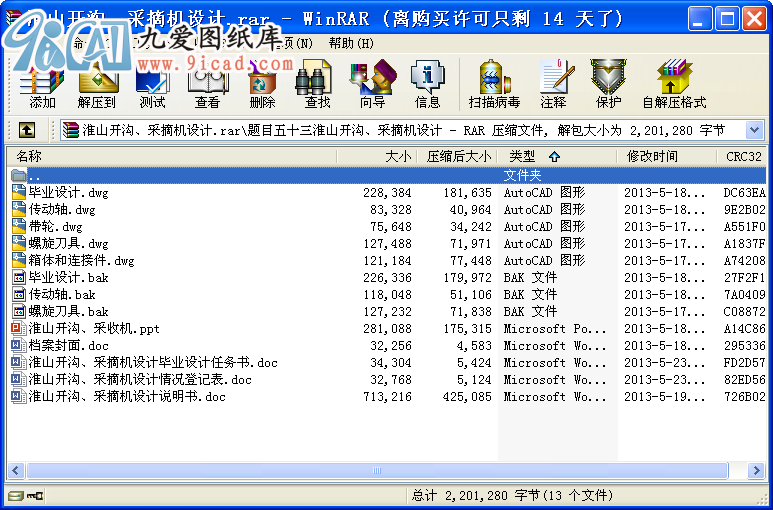This screenshot has height=510, width=773.
Task: Click the RAR archive icon in address bar
Action: click(71, 130)
